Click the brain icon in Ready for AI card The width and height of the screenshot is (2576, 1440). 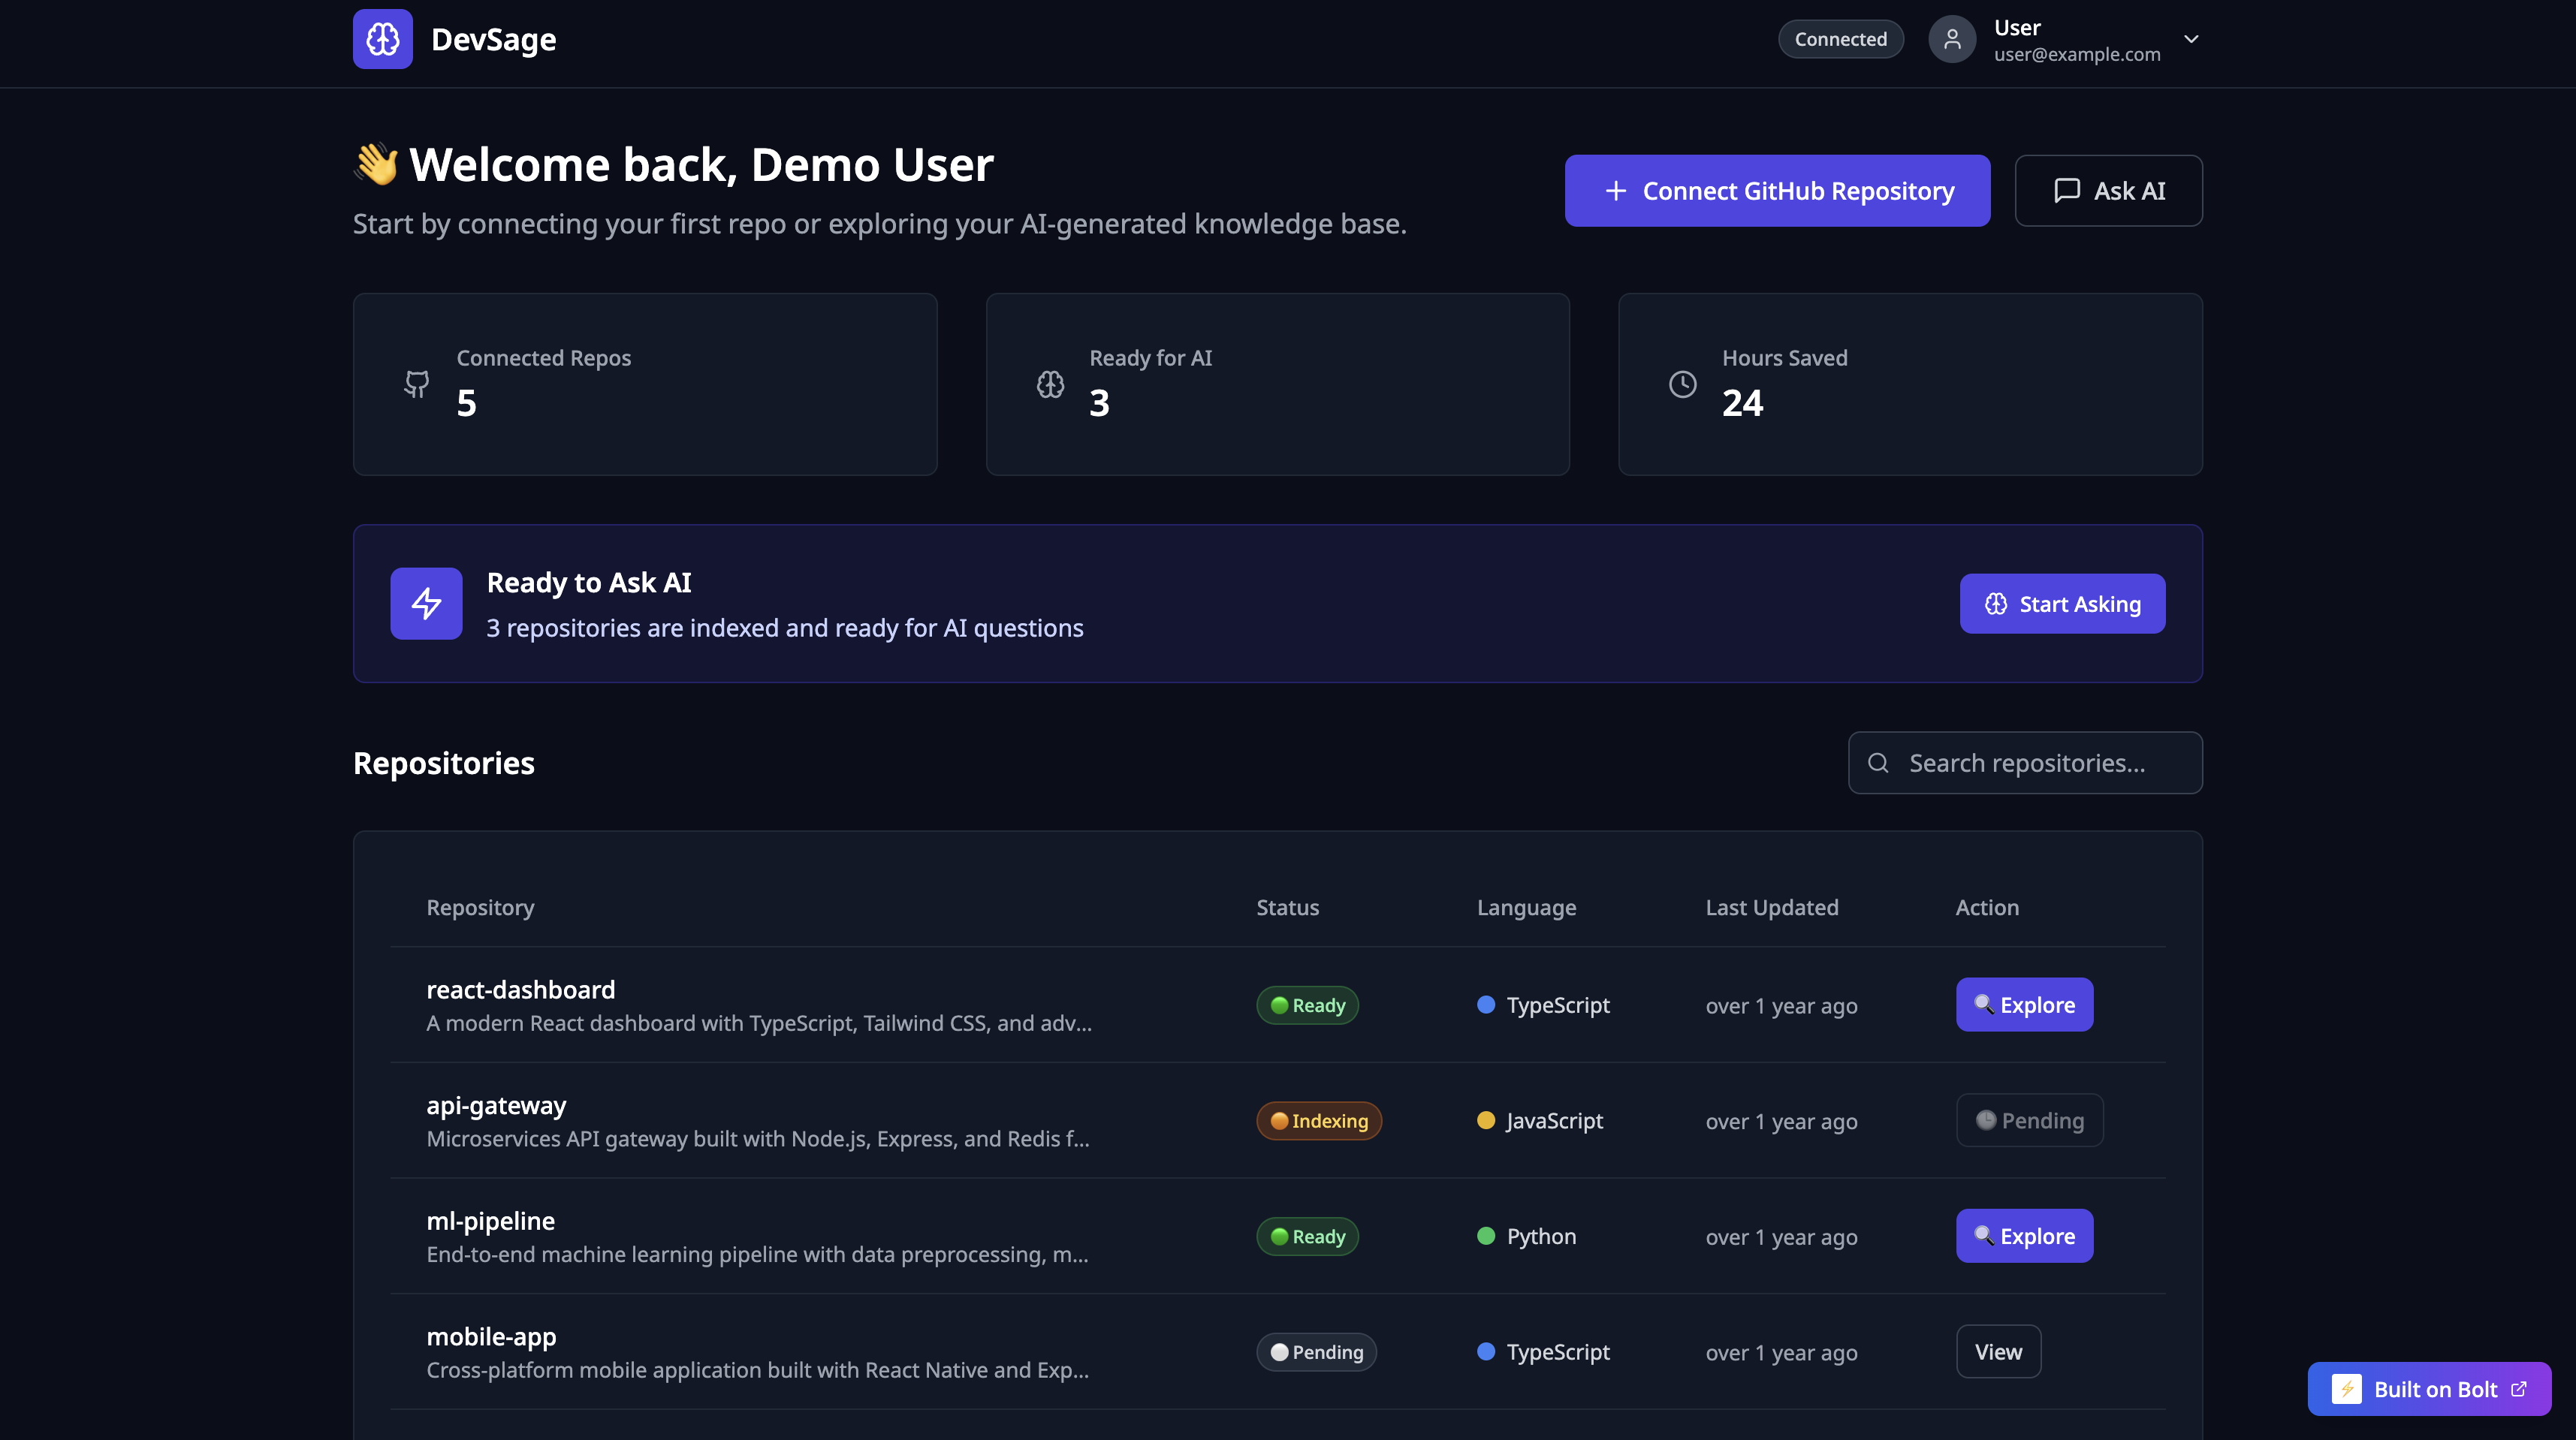coord(1050,384)
